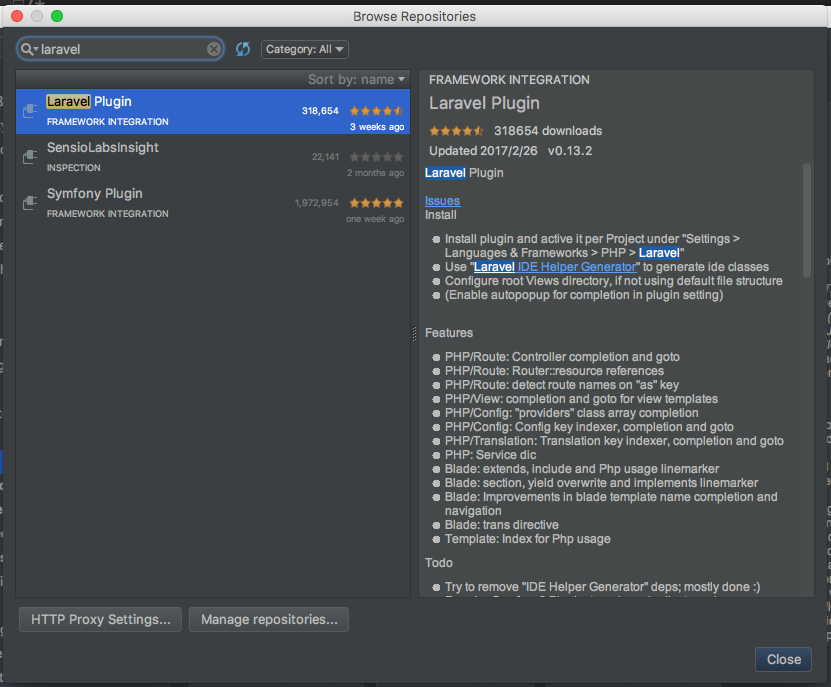Click the 1,972,954 download count
This screenshot has height=687, width=831.
(316, 202)
